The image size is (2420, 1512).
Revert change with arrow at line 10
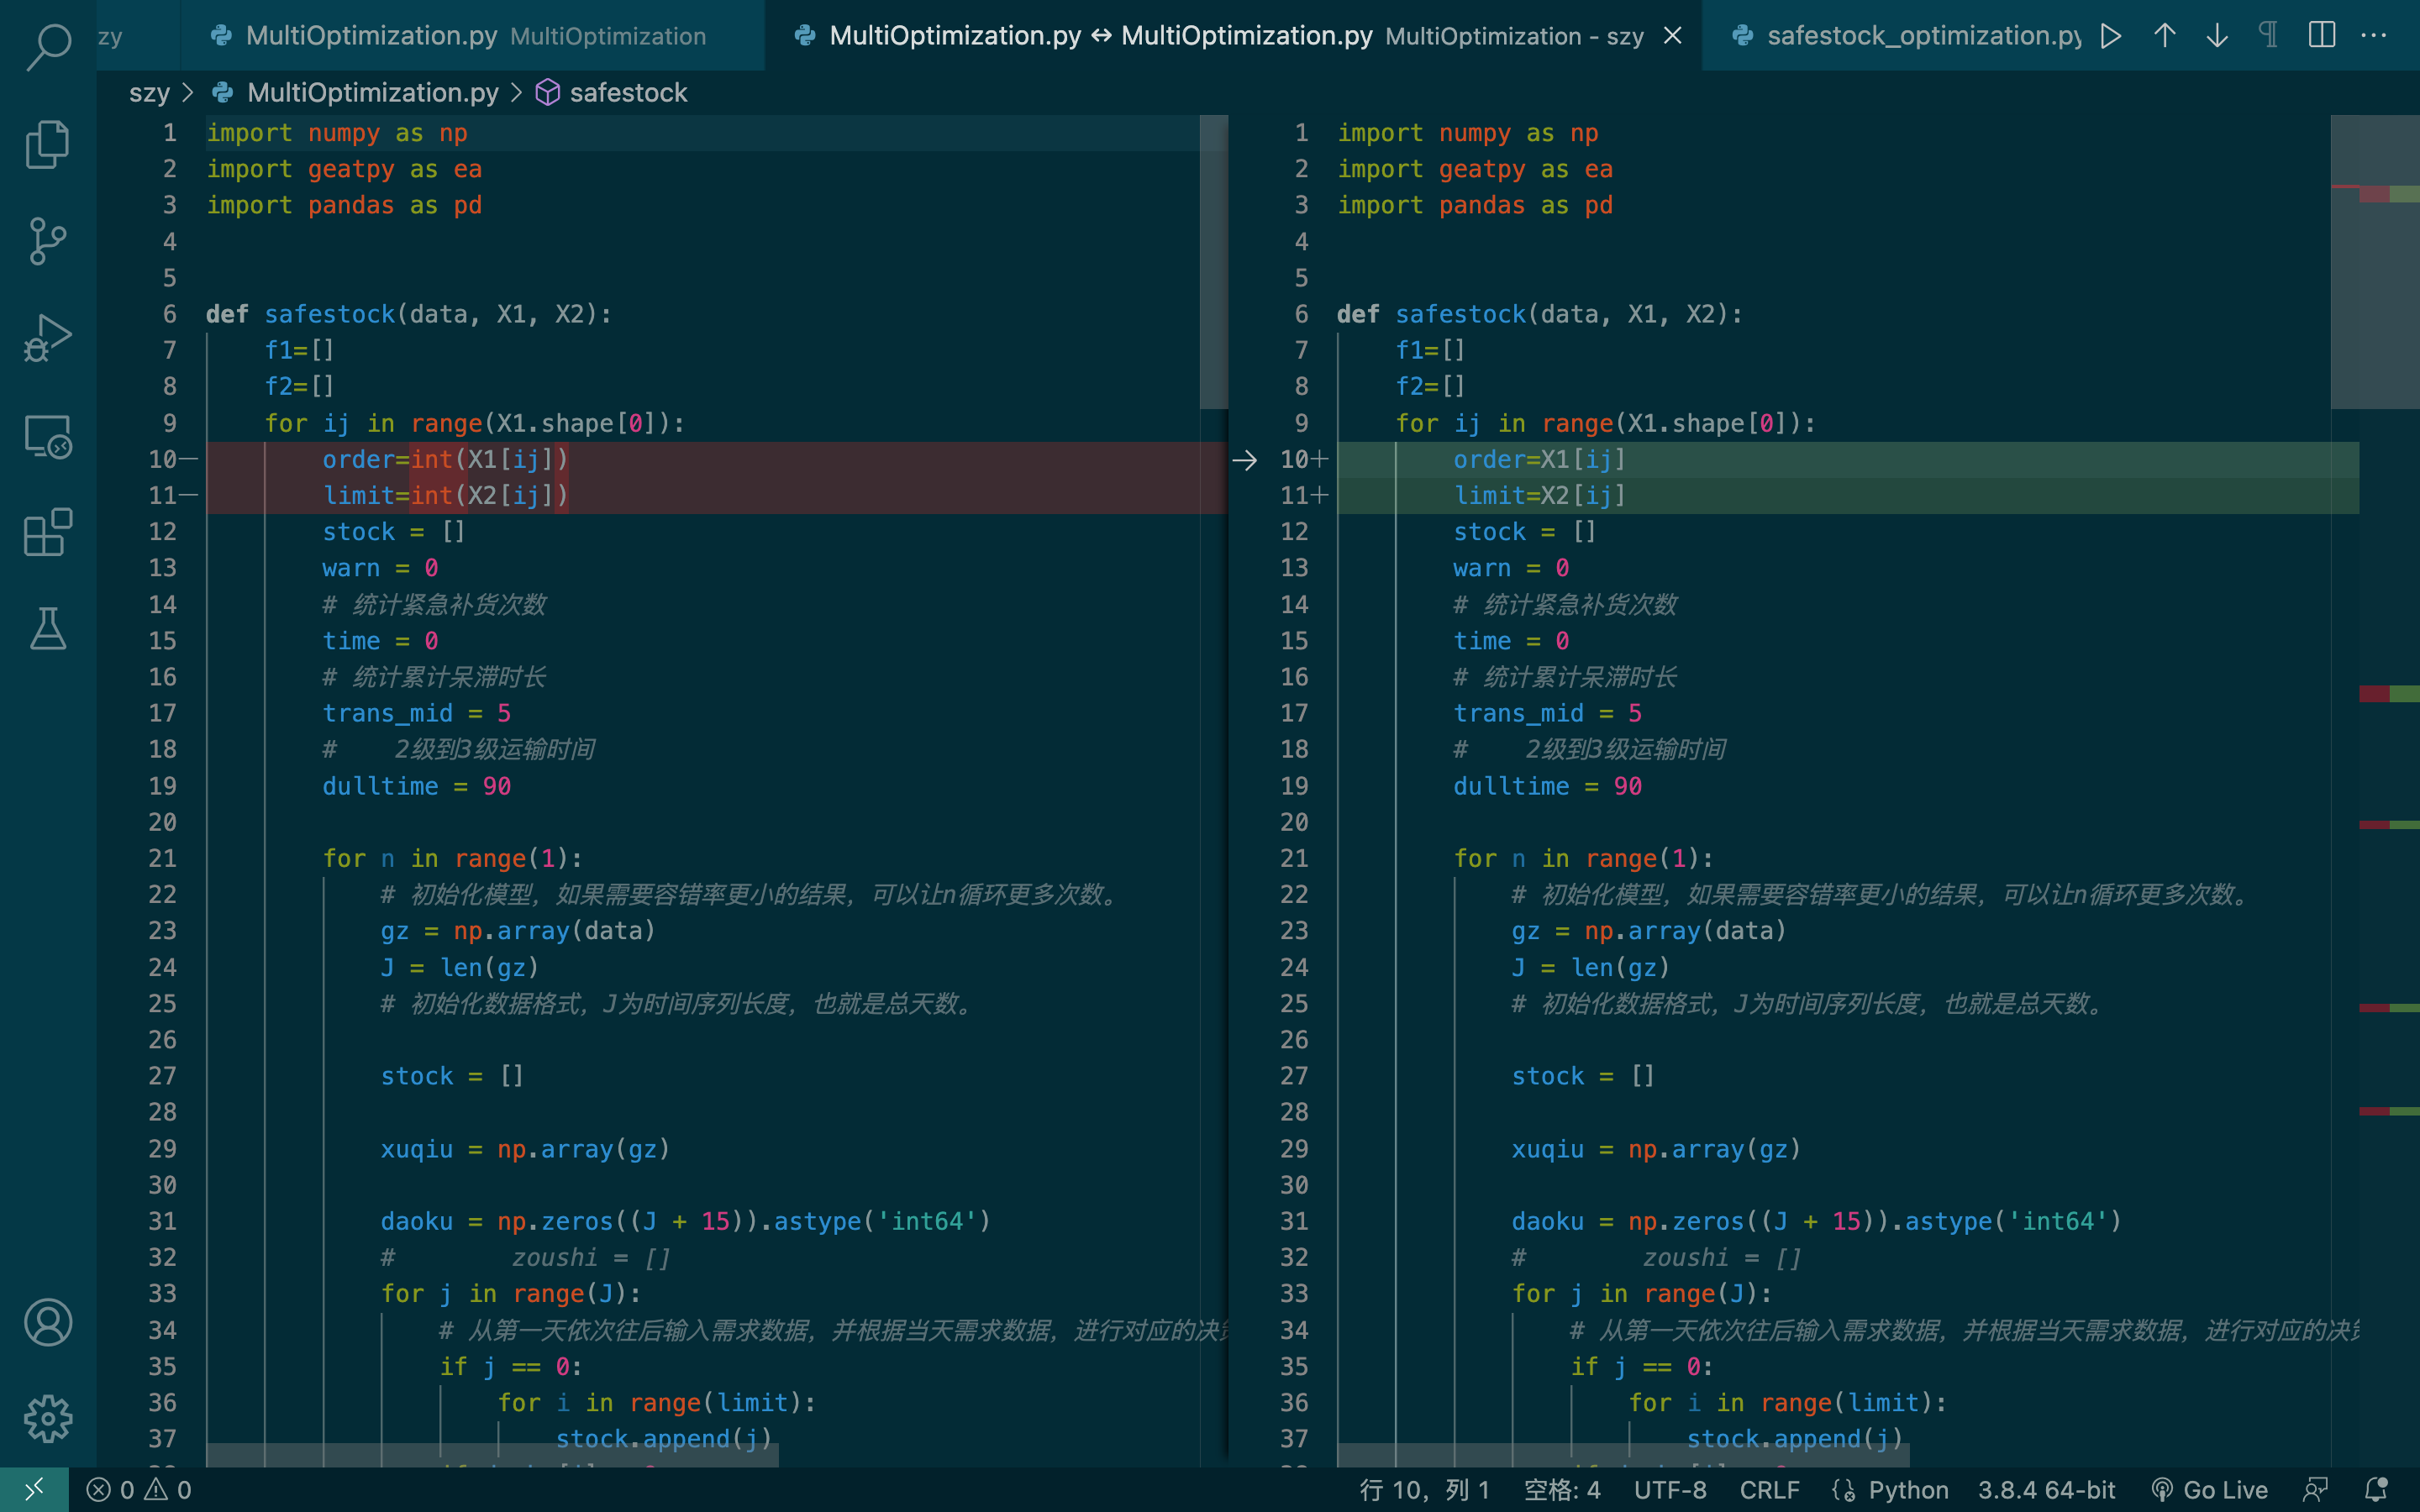pyautogui.click(x=1245, y=460)
